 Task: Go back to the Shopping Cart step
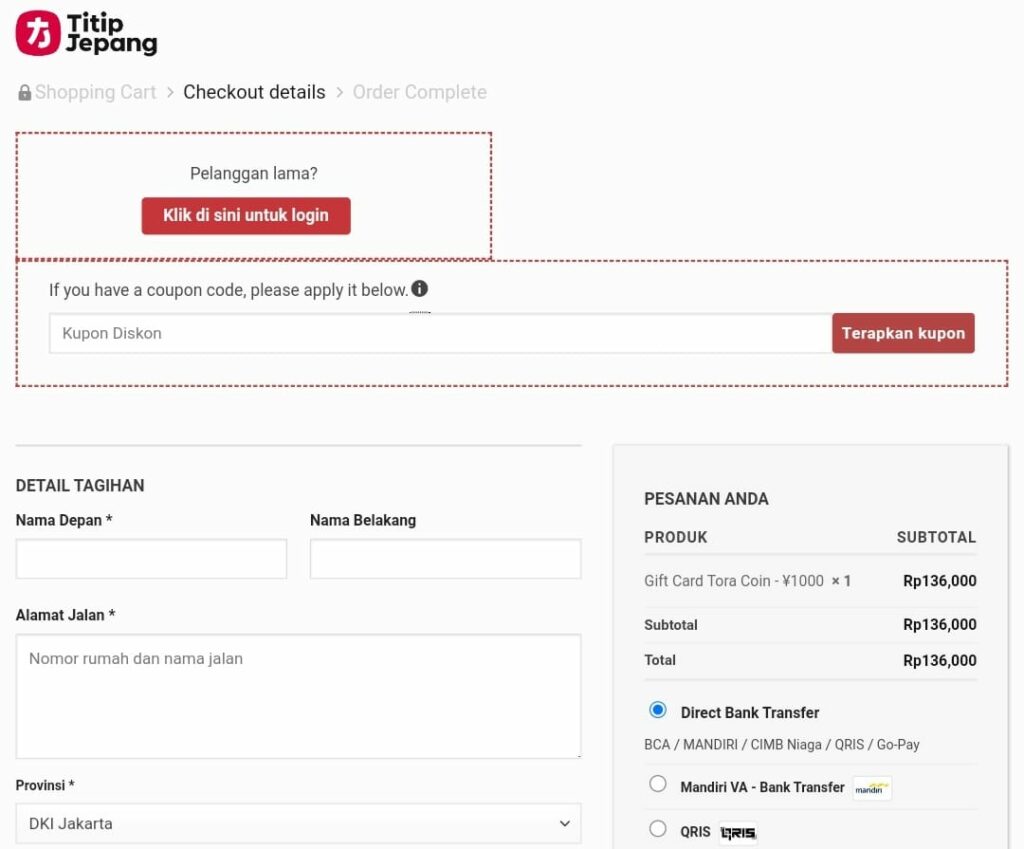tap(96, 92)
